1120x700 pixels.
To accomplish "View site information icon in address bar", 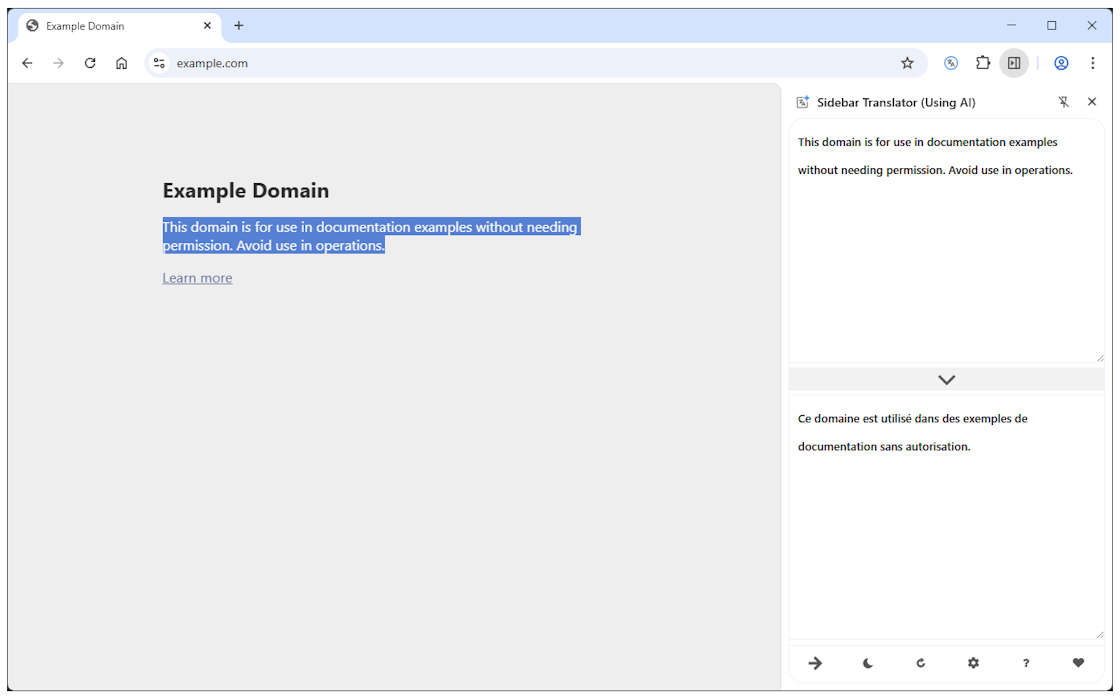I will click(159, 63).
